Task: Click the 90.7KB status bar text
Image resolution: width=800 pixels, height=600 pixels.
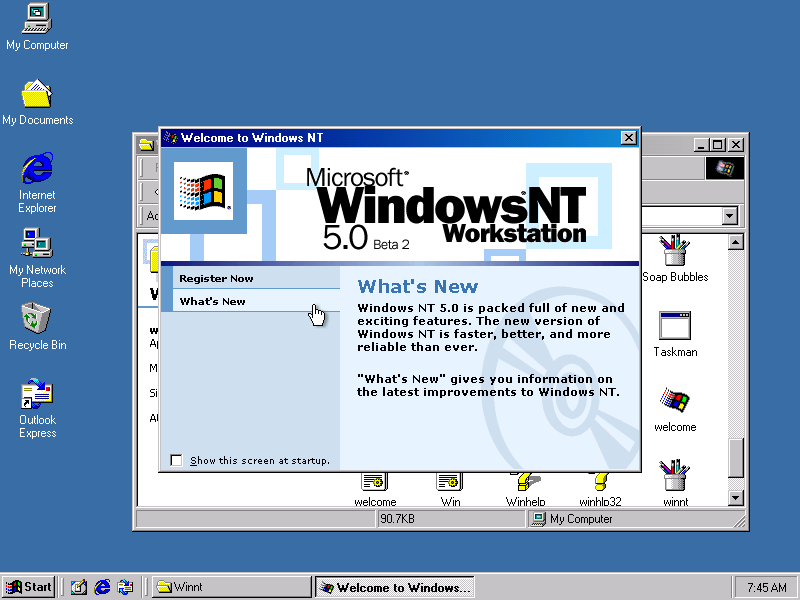Action: pyautogui.click(x=397, y=519)
